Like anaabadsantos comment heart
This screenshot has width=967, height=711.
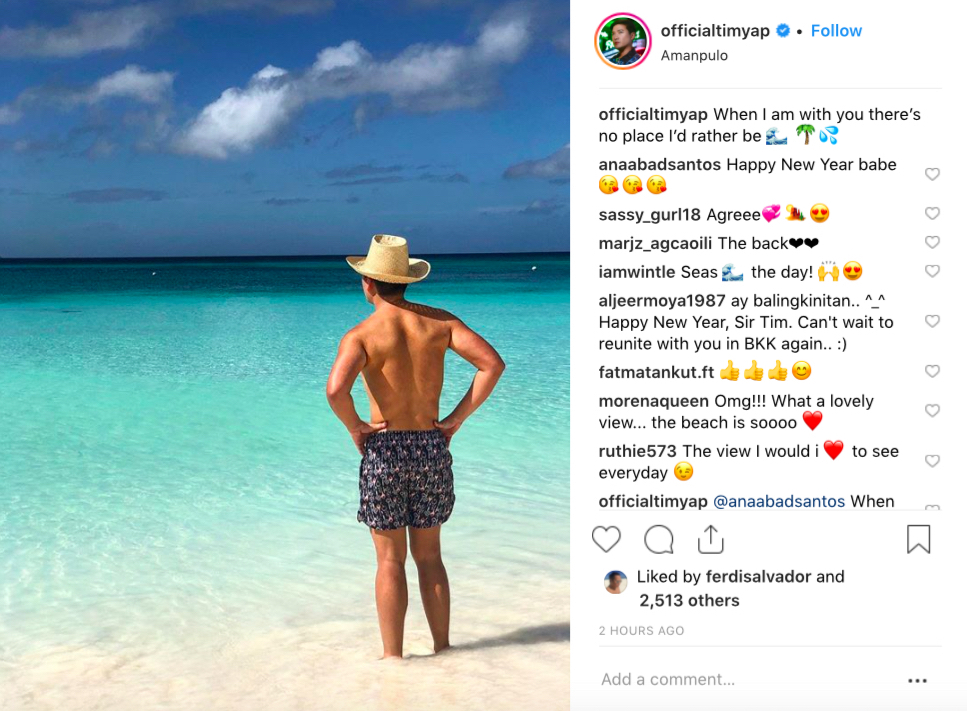[x=932, y=174]
